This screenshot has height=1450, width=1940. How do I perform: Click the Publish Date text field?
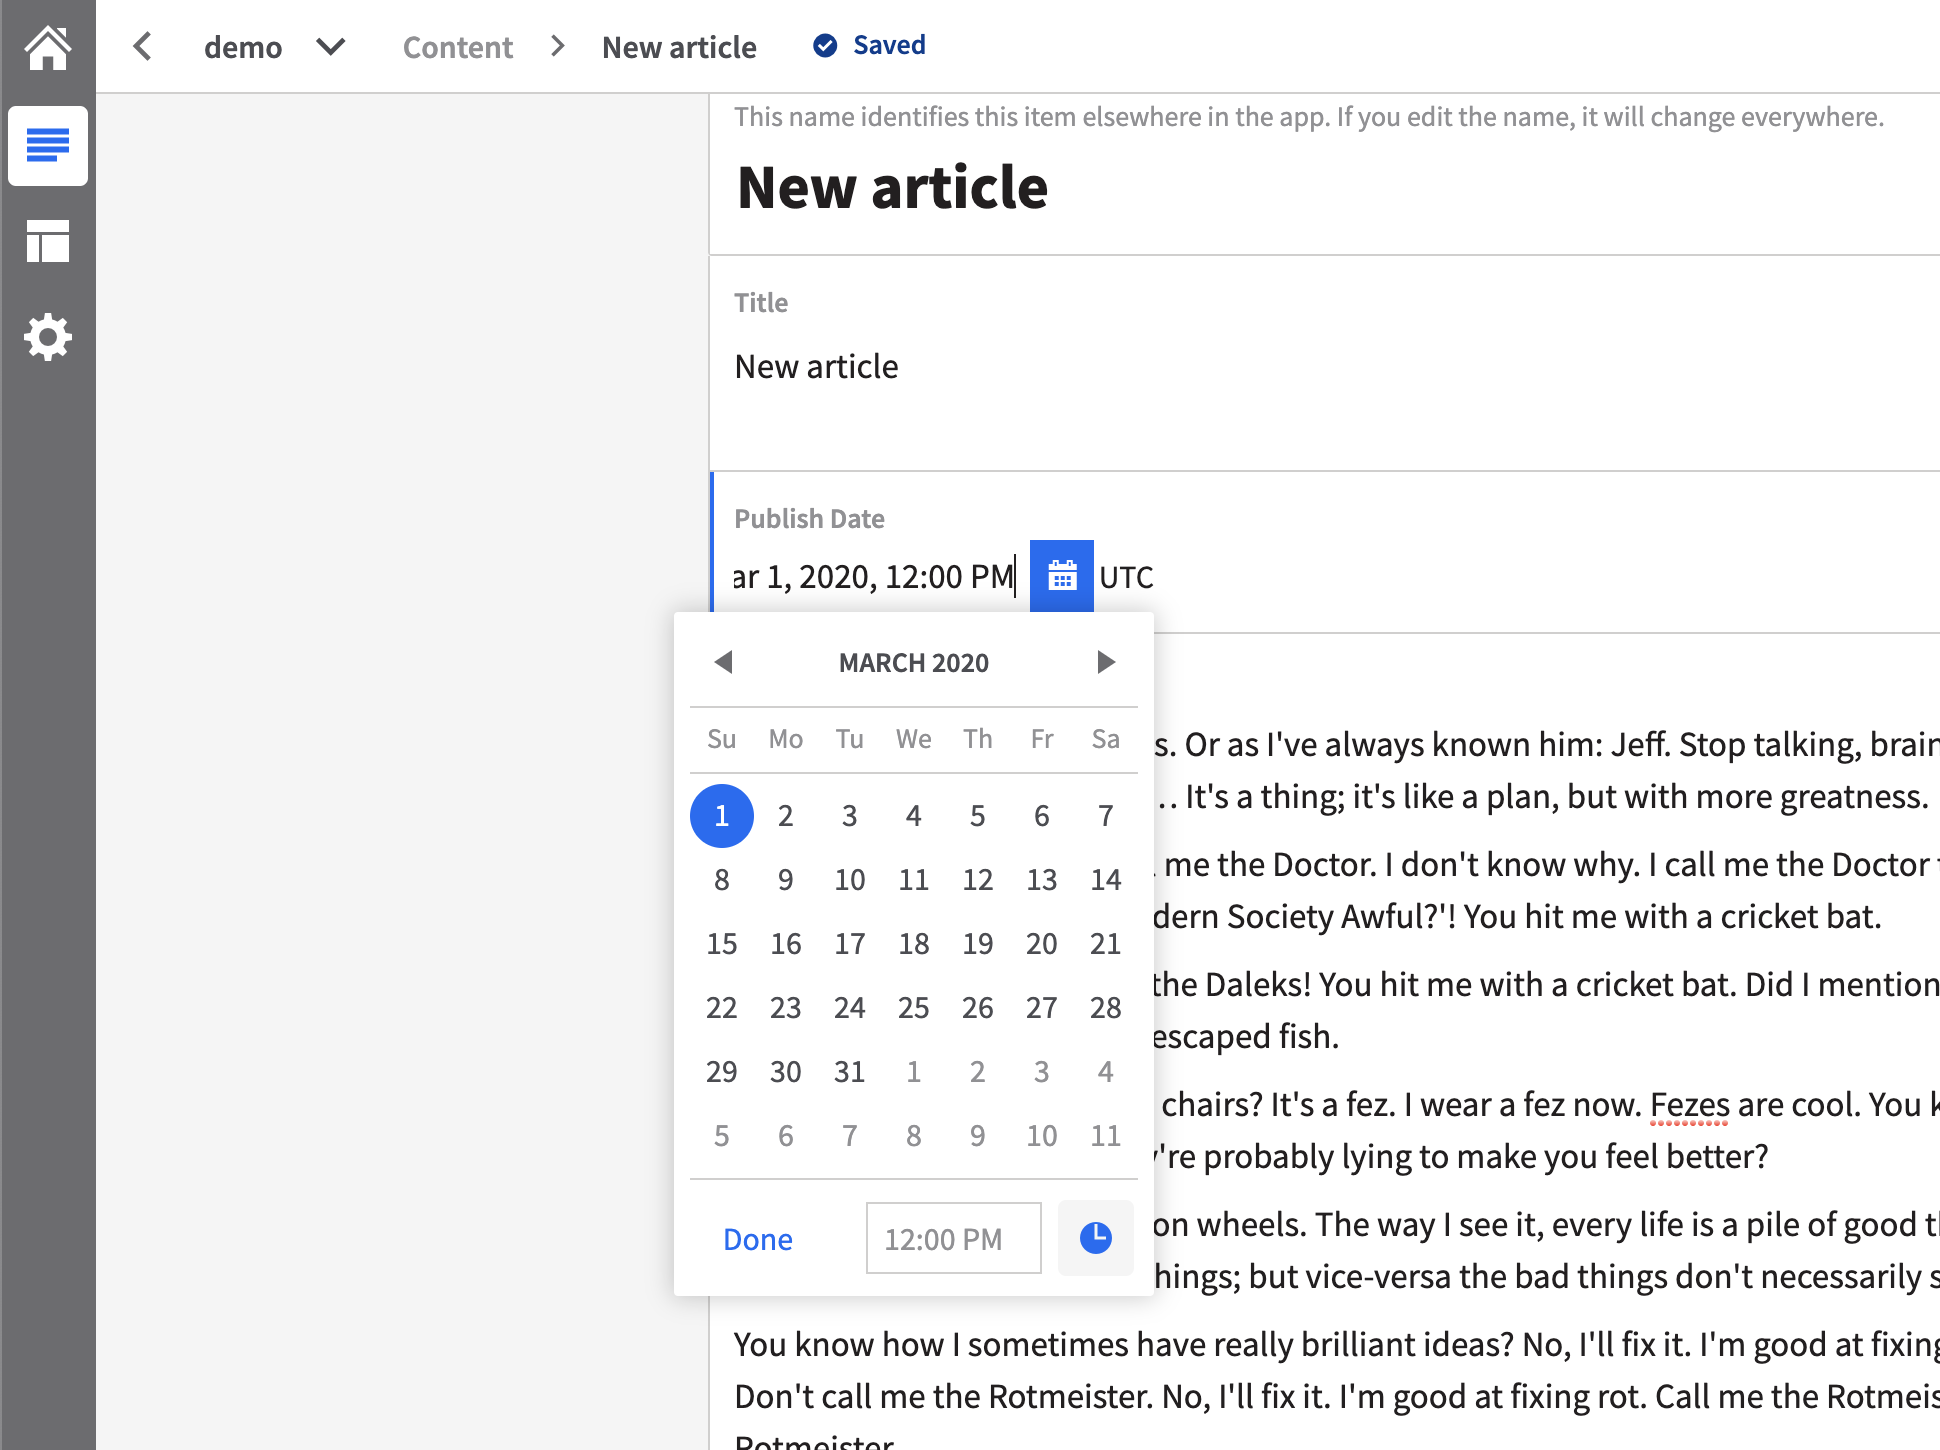point(870,575)
